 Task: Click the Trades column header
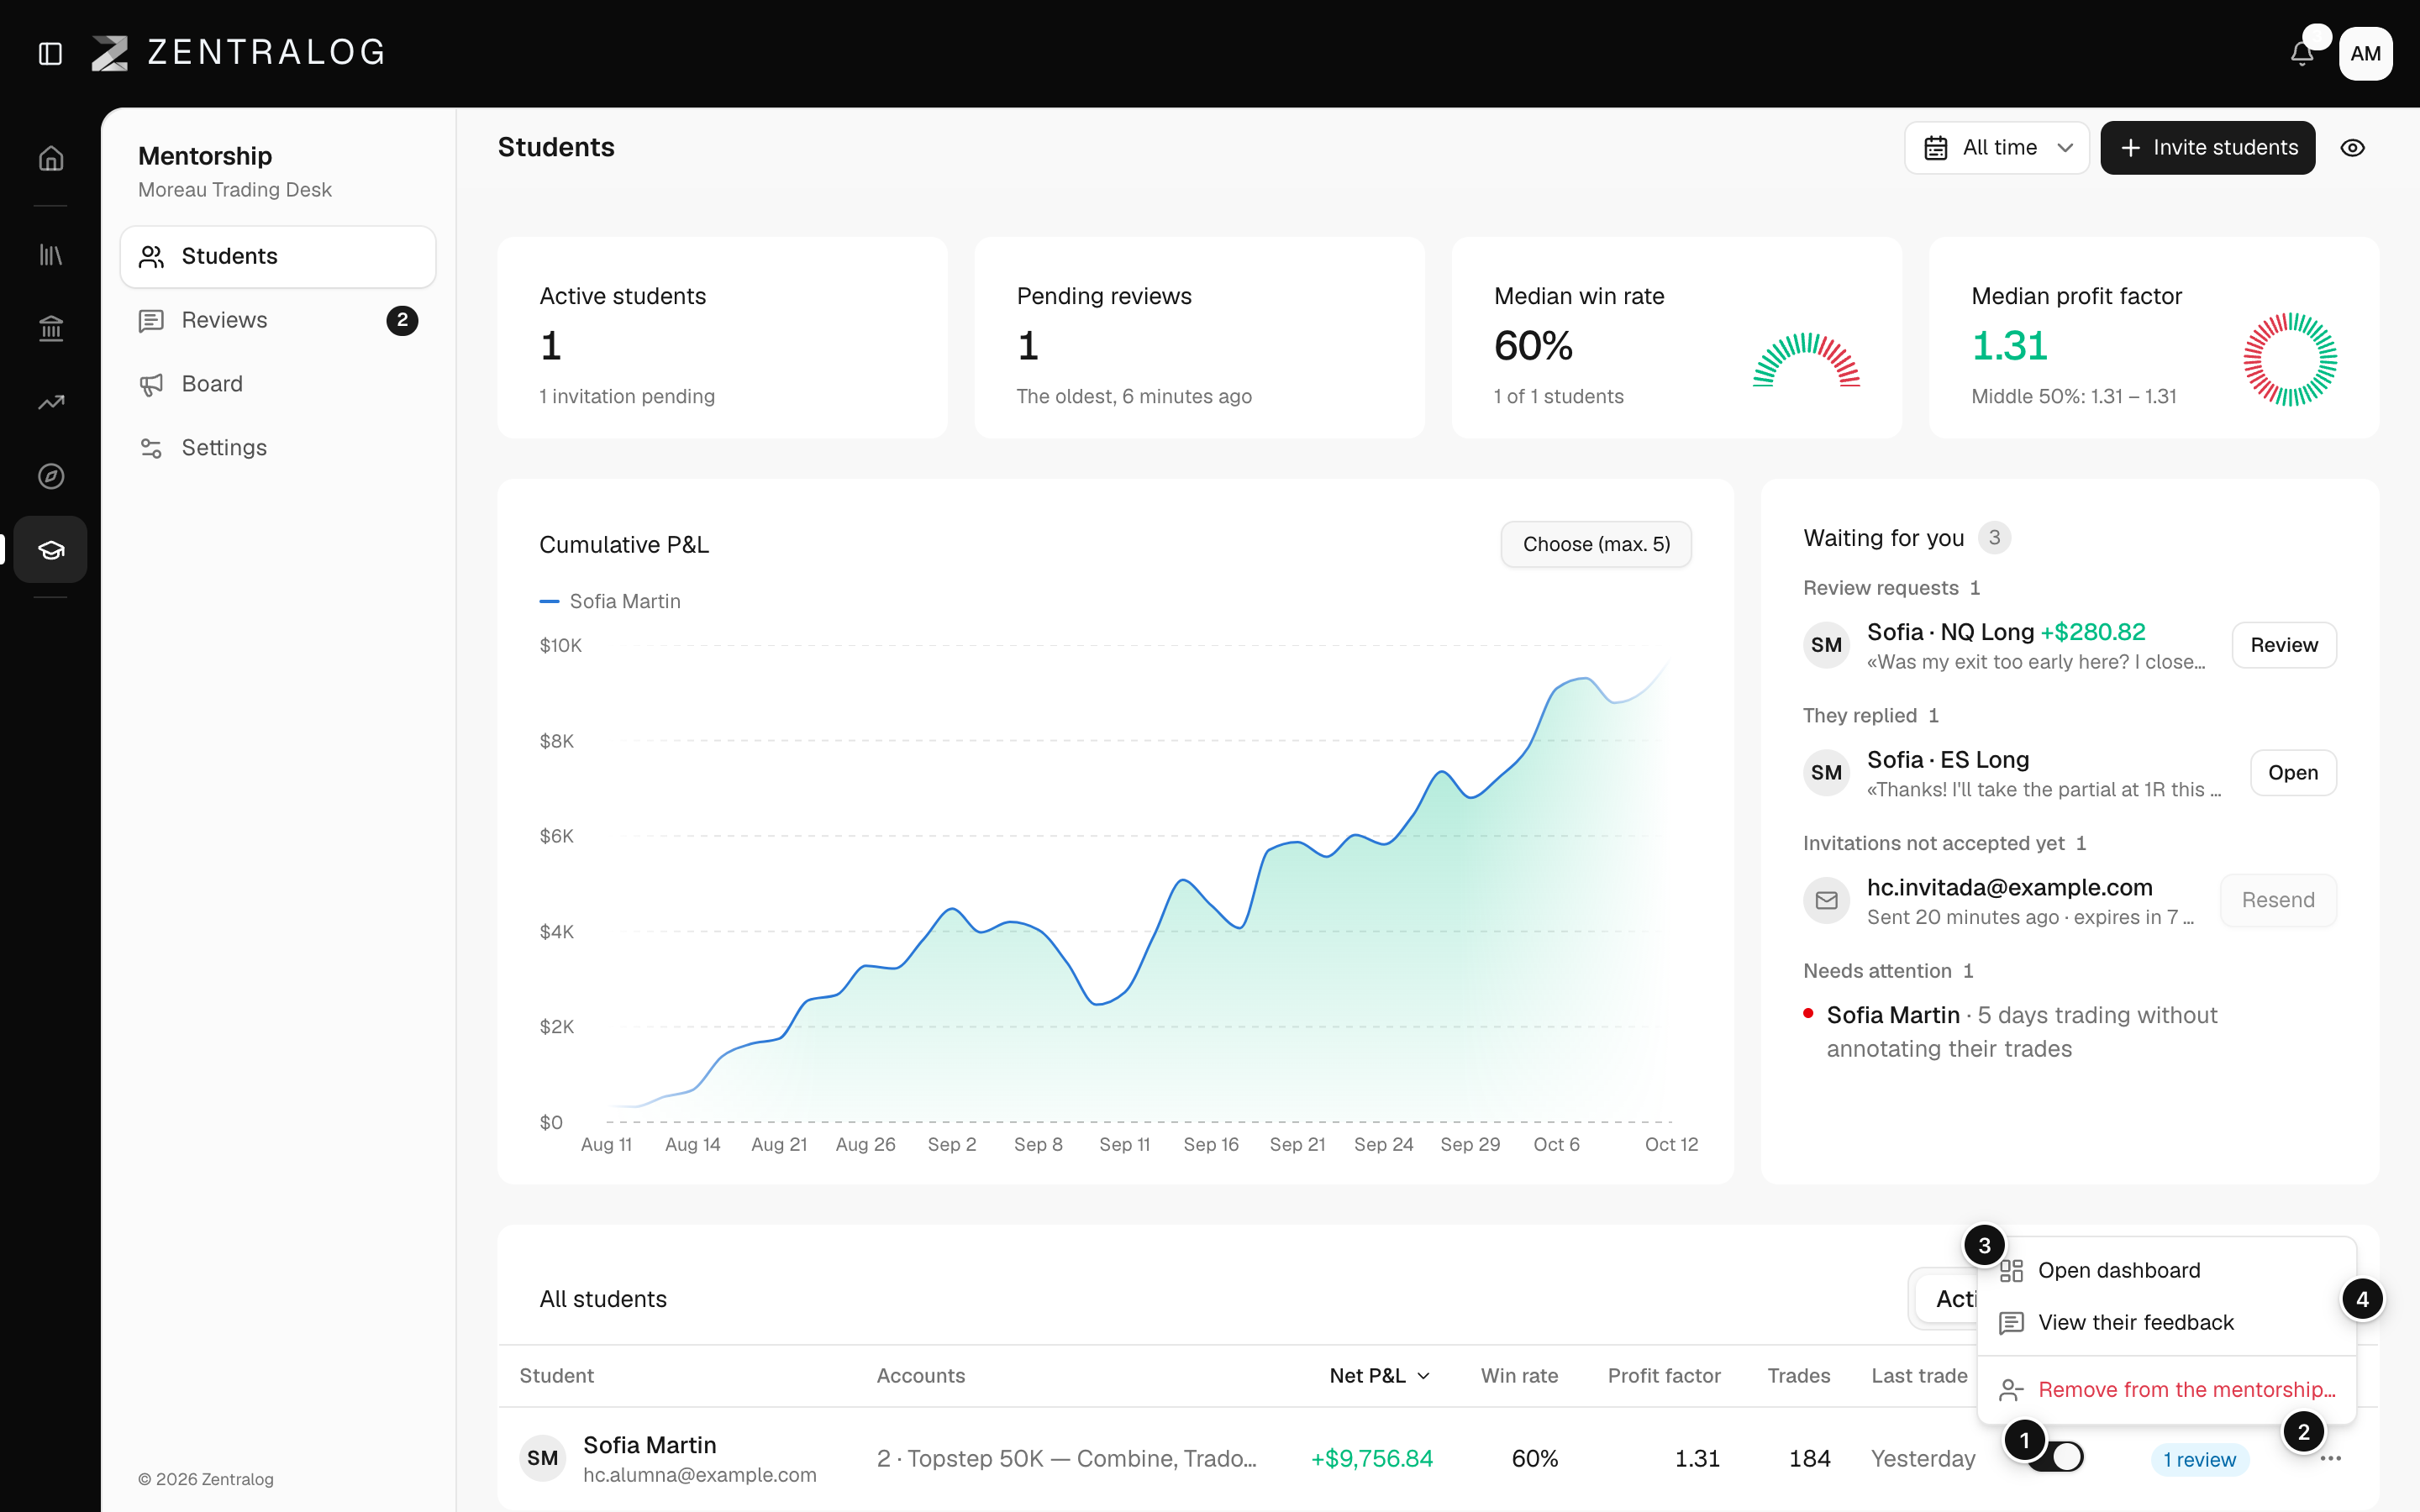[1798, 1375]
